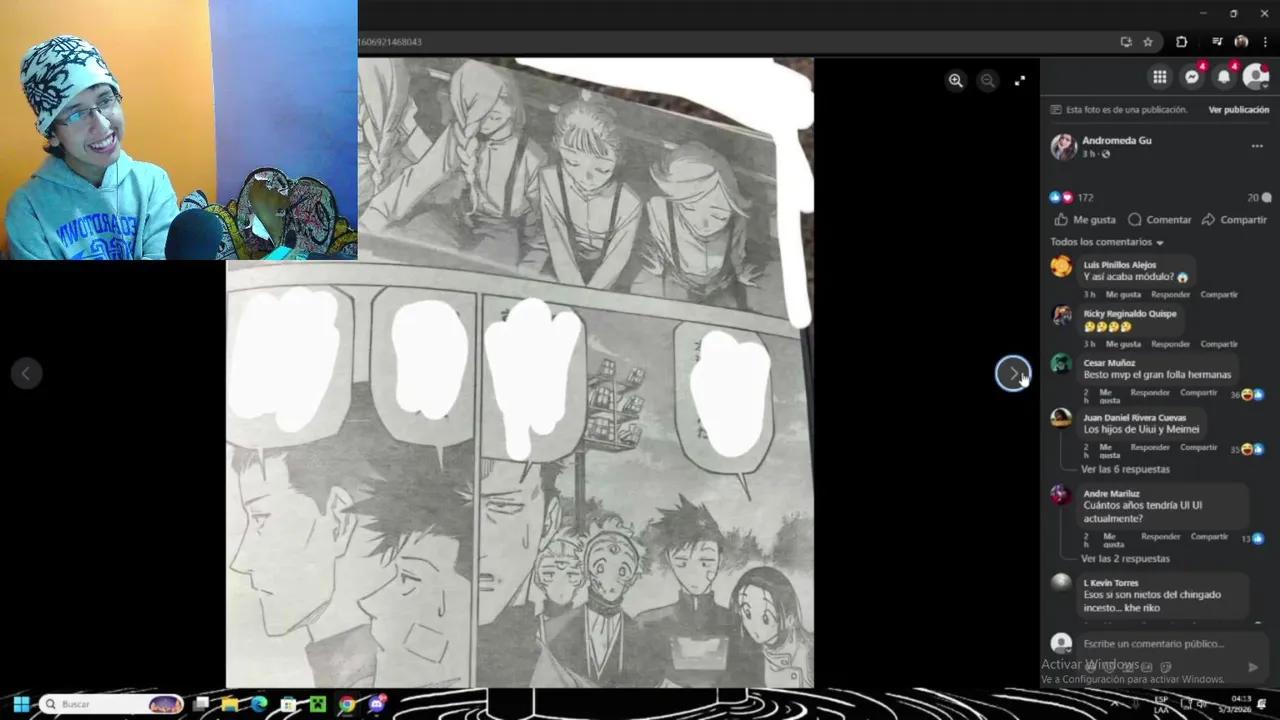Screen dimensions: 1280x720
Task: Click the browser address bar URL
Action: (x=390, y=42)
